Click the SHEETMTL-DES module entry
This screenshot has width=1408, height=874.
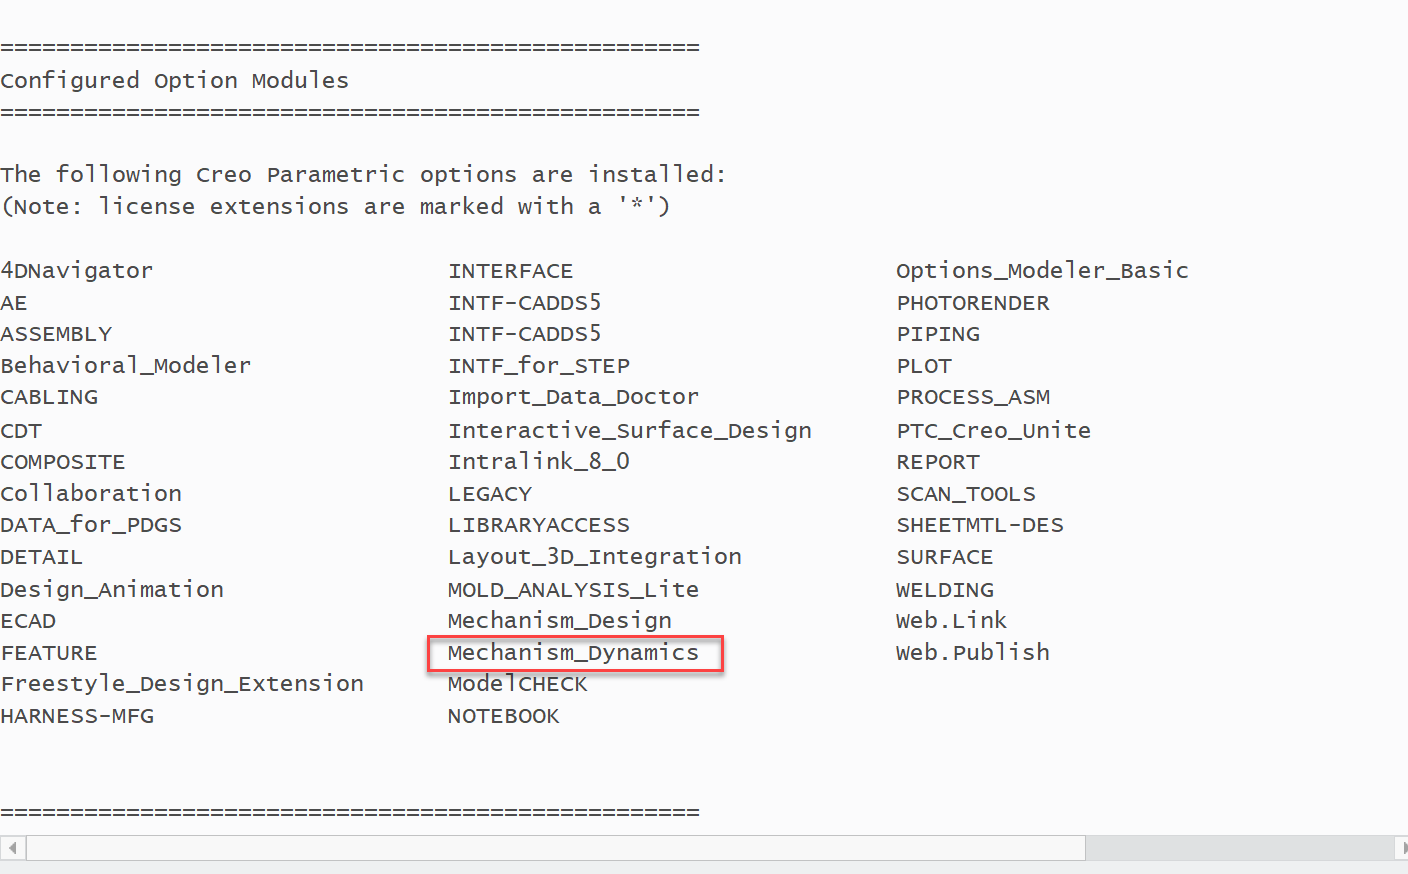pyautogui.click(x=979, y=524)
